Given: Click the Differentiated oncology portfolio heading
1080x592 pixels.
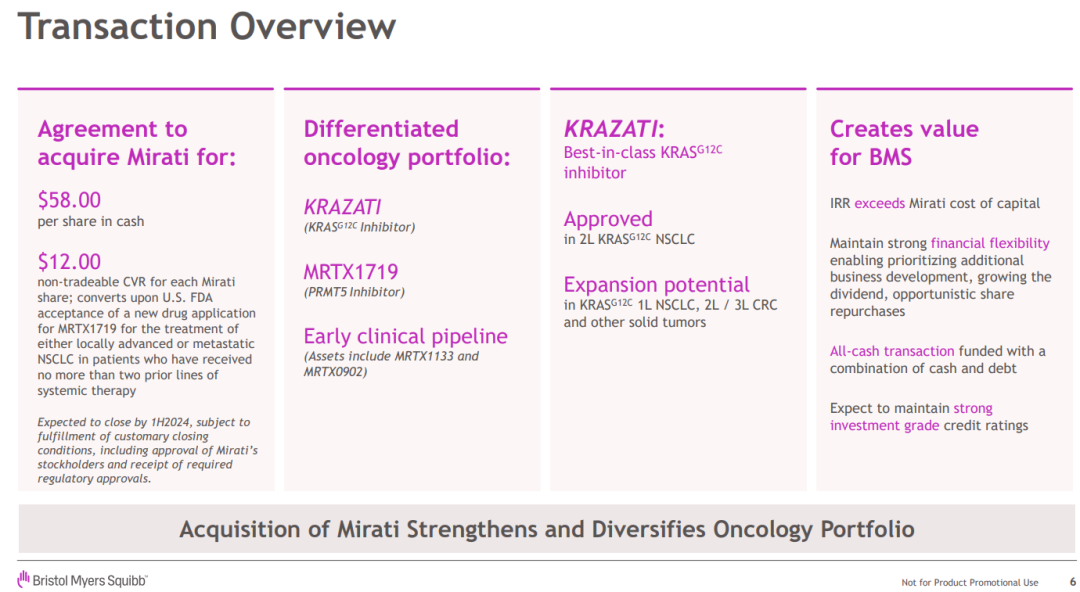Looking at the screenshot, I should [x=407, y=143].
